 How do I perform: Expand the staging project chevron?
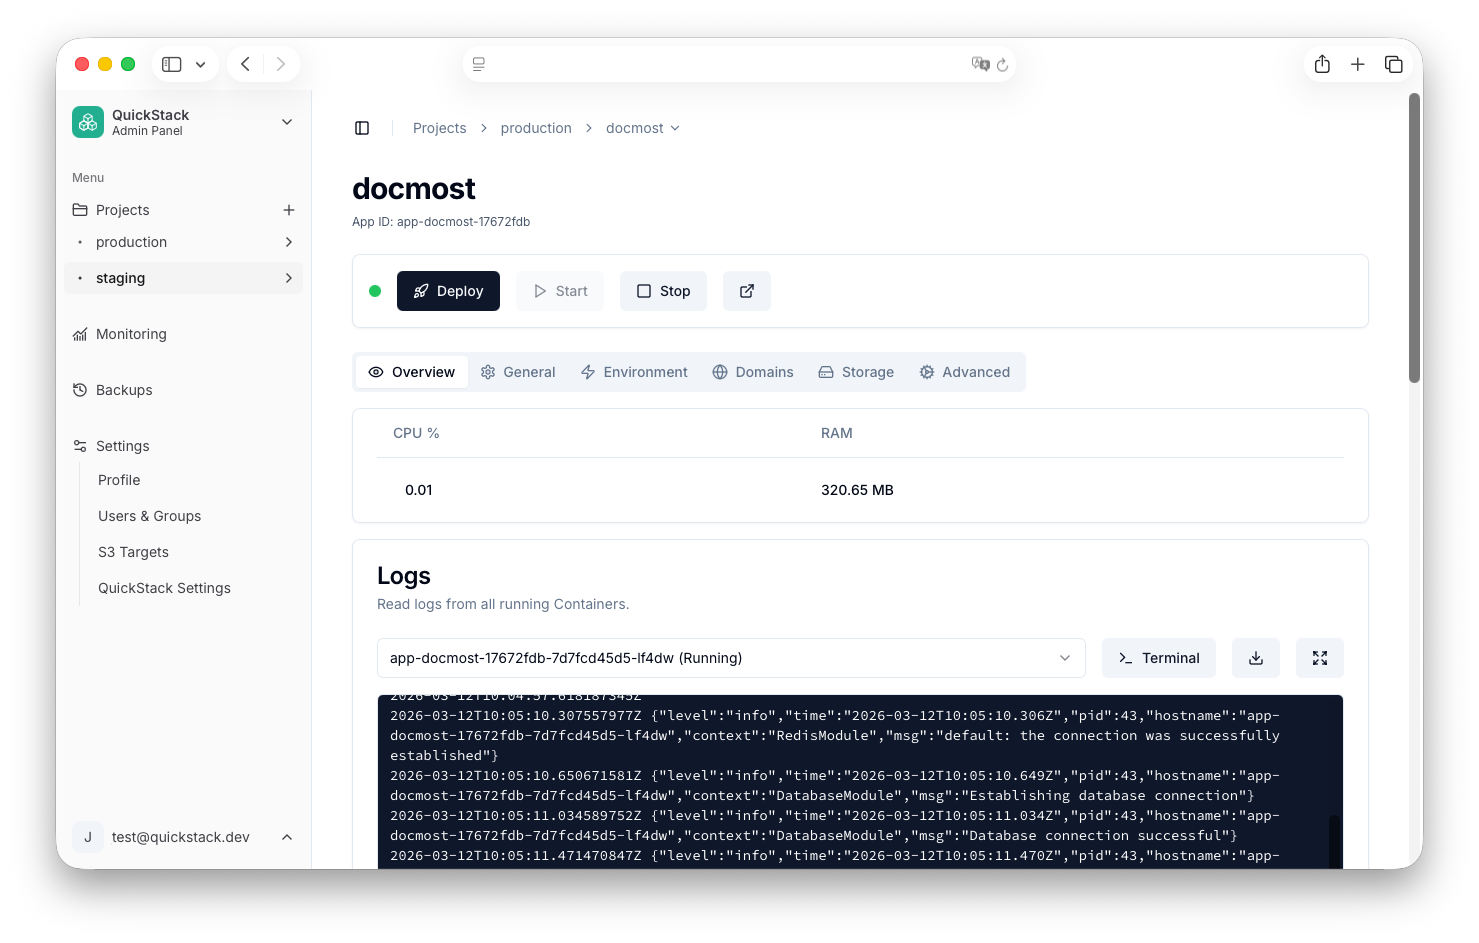coord(288,278)
